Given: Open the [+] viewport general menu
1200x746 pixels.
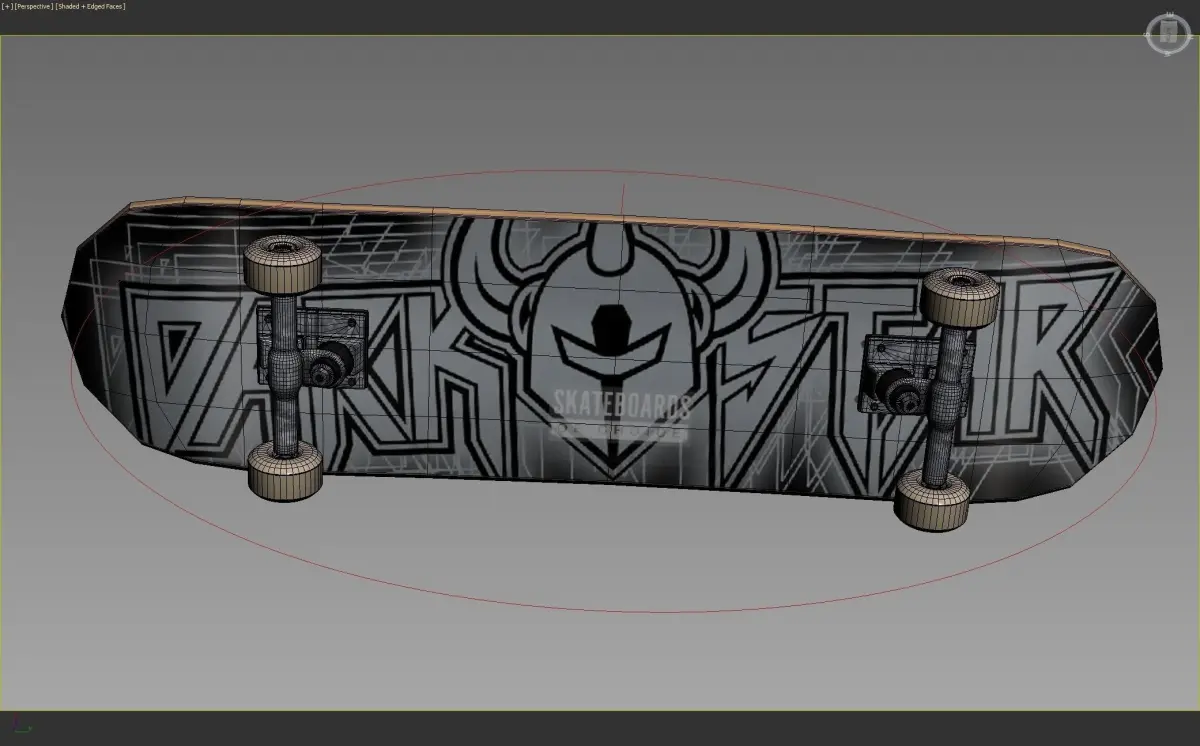Looking at the screenshot, I should tap(7, 6).
